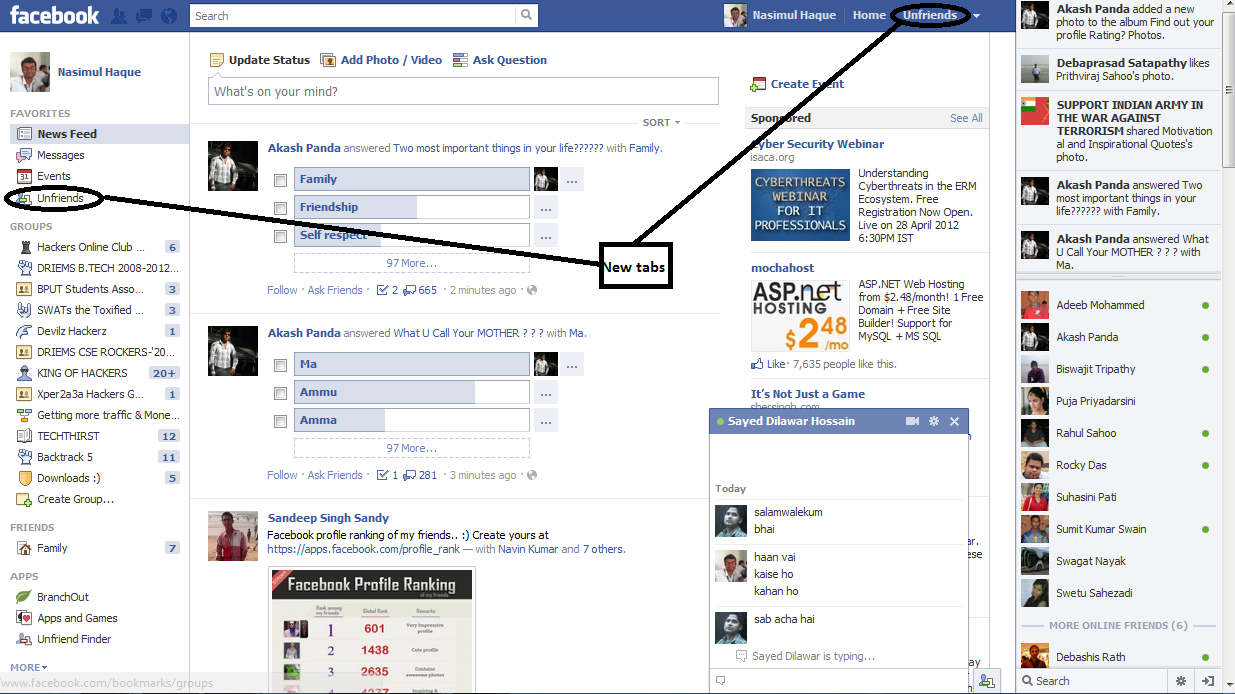
Task: Click the Ask Question icon
Action: pyautogui.click(x=460, y=60)
